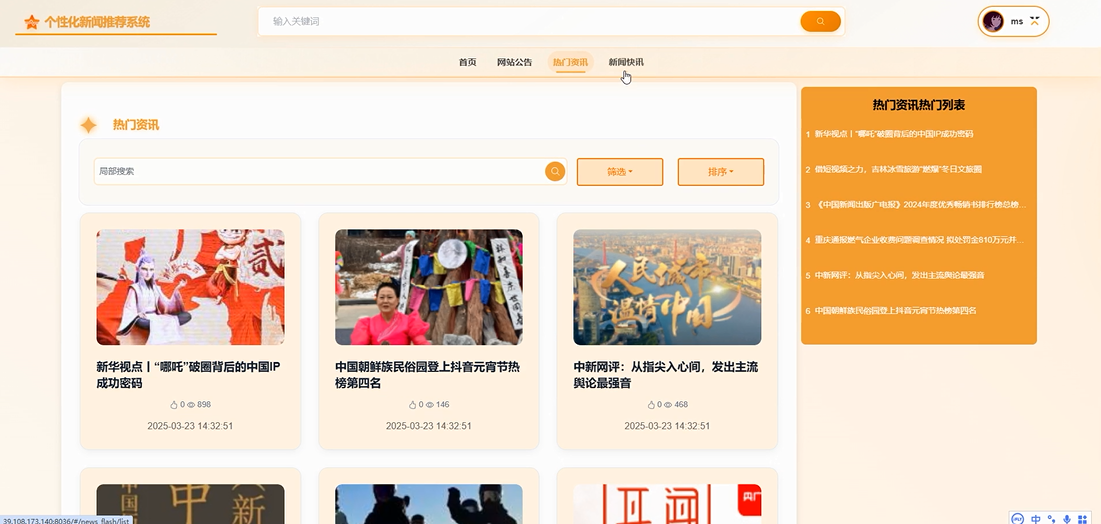
Task: Expand the ms user menu arrow
Action: click(x=1034, y=21)
